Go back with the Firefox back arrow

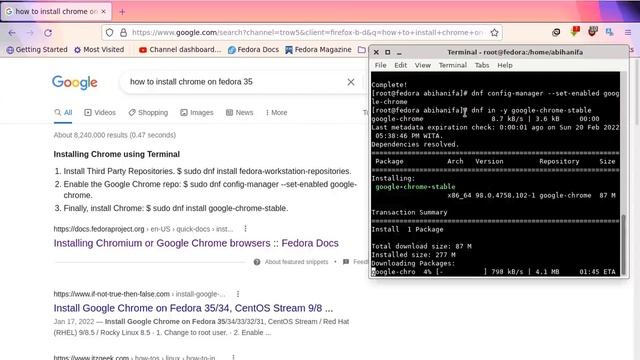click(12, 33)
